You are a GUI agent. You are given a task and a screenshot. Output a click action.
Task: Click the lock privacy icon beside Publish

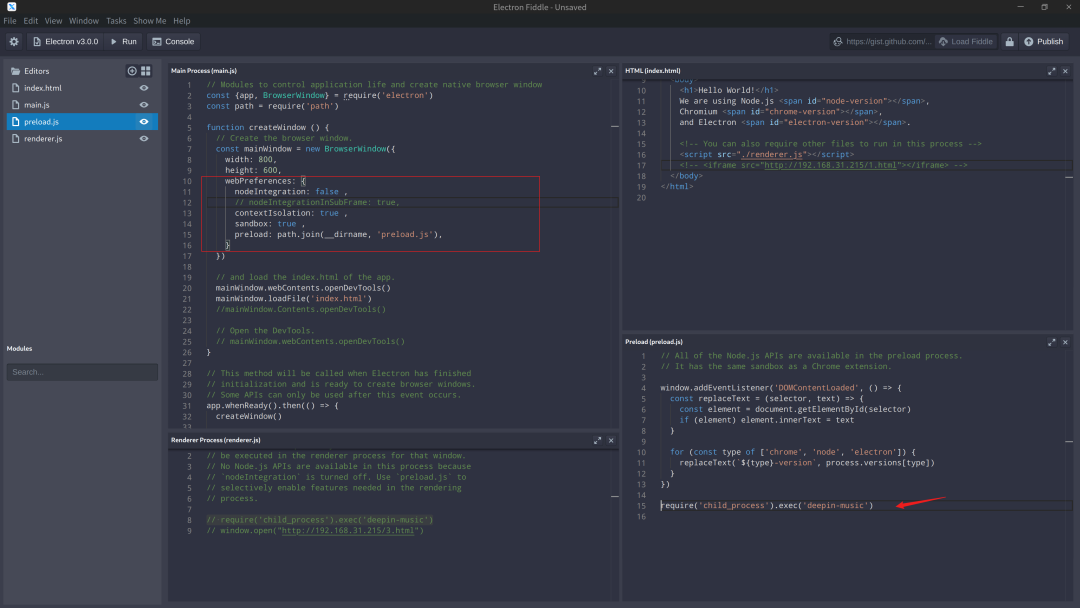tap(1009, 41)
